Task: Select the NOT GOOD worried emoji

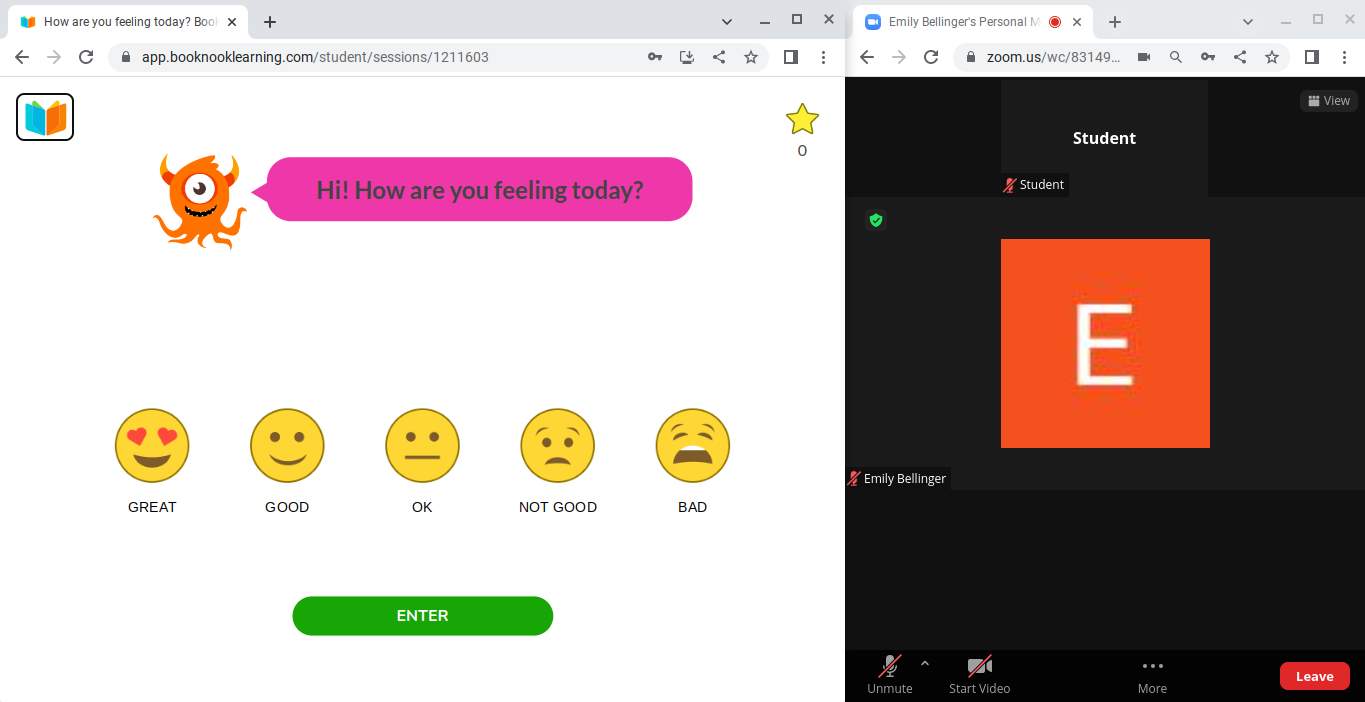Action: [557, 445]
